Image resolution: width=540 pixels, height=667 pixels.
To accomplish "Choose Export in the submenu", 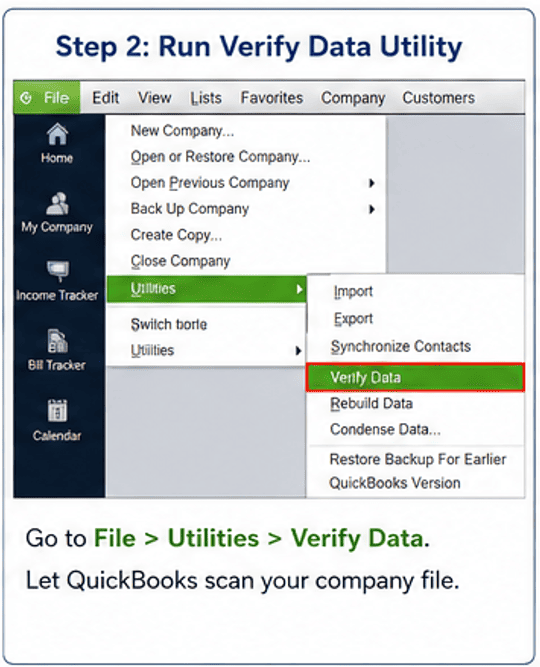I will click(416, 319).
